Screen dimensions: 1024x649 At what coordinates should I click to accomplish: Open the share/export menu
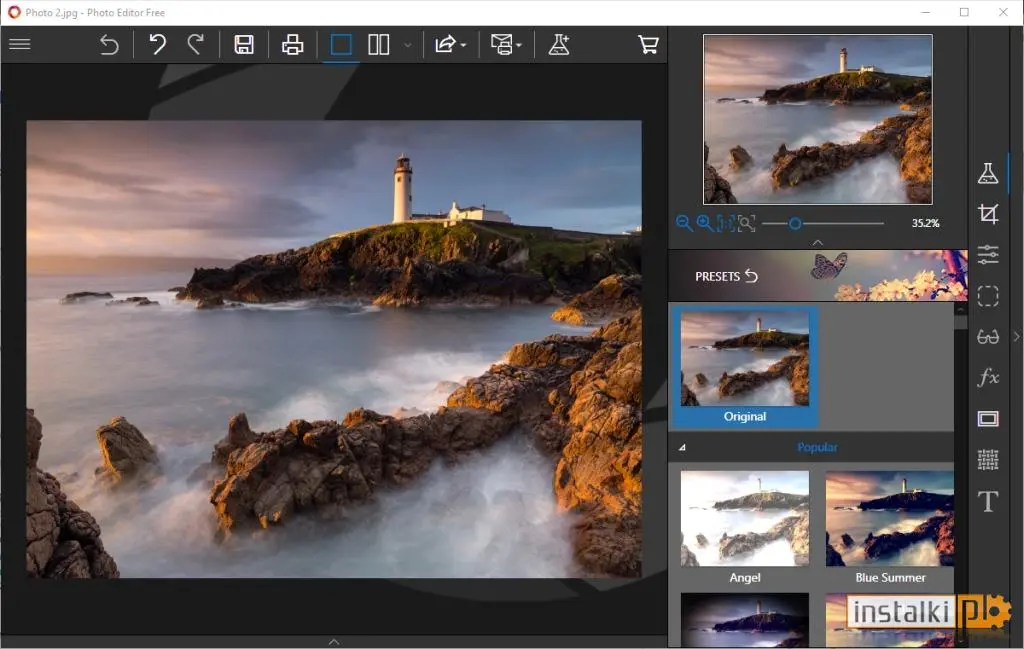pos(450,44)
